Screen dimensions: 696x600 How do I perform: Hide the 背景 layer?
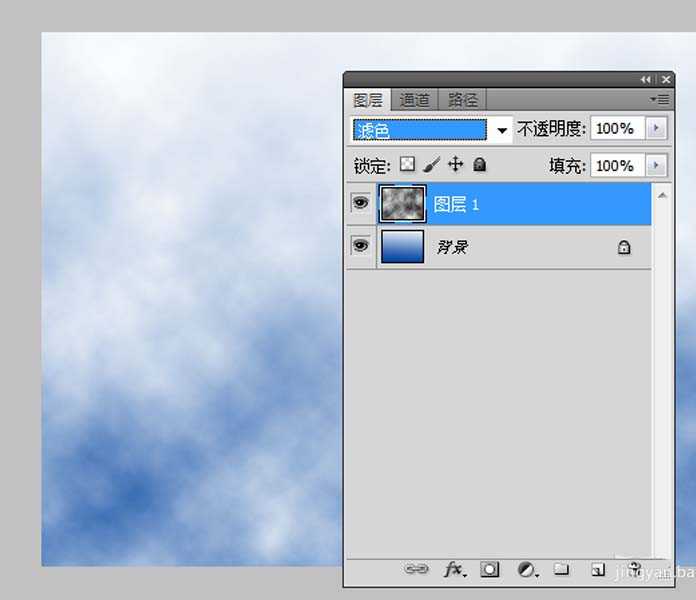click(360, 246)
